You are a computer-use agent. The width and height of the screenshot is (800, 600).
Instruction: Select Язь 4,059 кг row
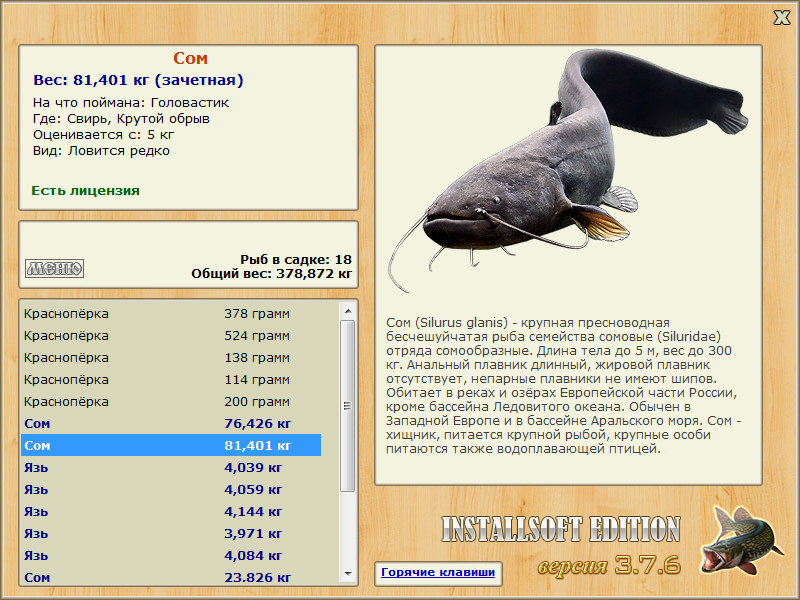click(171, 489)
